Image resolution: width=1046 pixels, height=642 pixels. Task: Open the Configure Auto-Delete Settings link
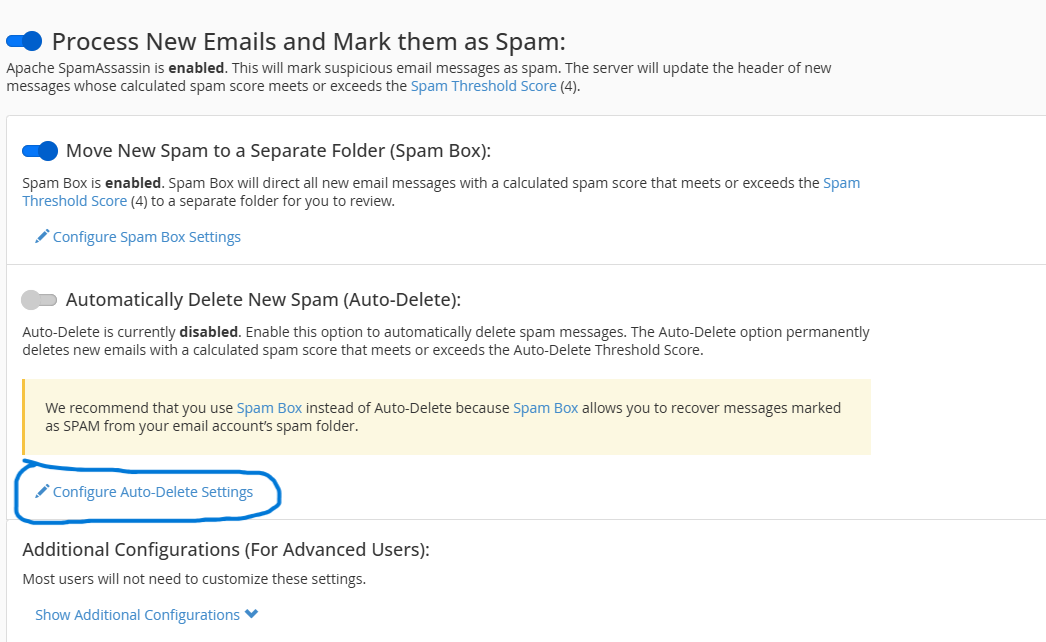152,492
